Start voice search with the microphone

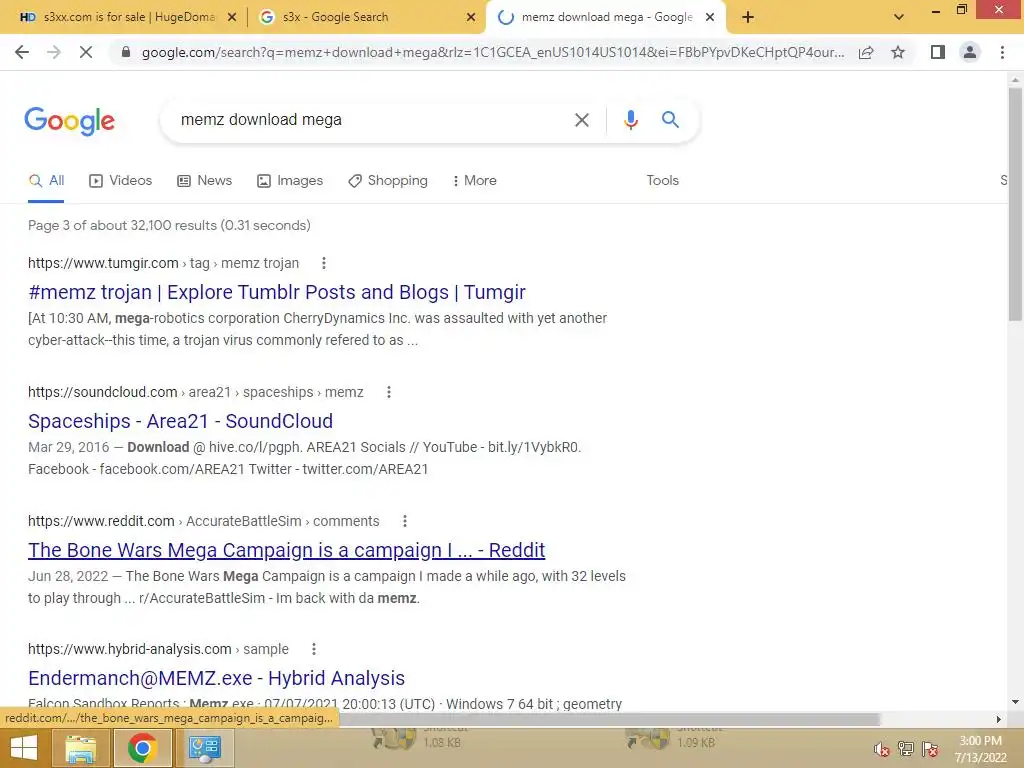point(630,120)
